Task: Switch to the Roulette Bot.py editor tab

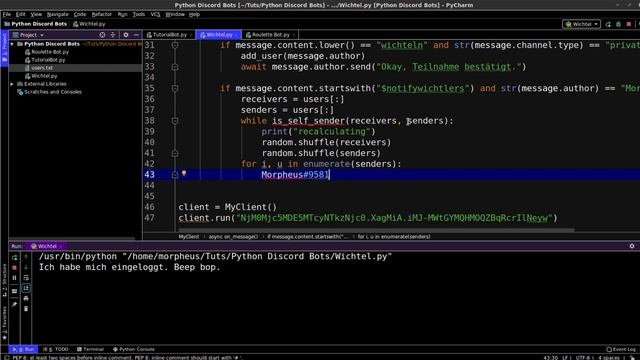Action: coord(270,35)
